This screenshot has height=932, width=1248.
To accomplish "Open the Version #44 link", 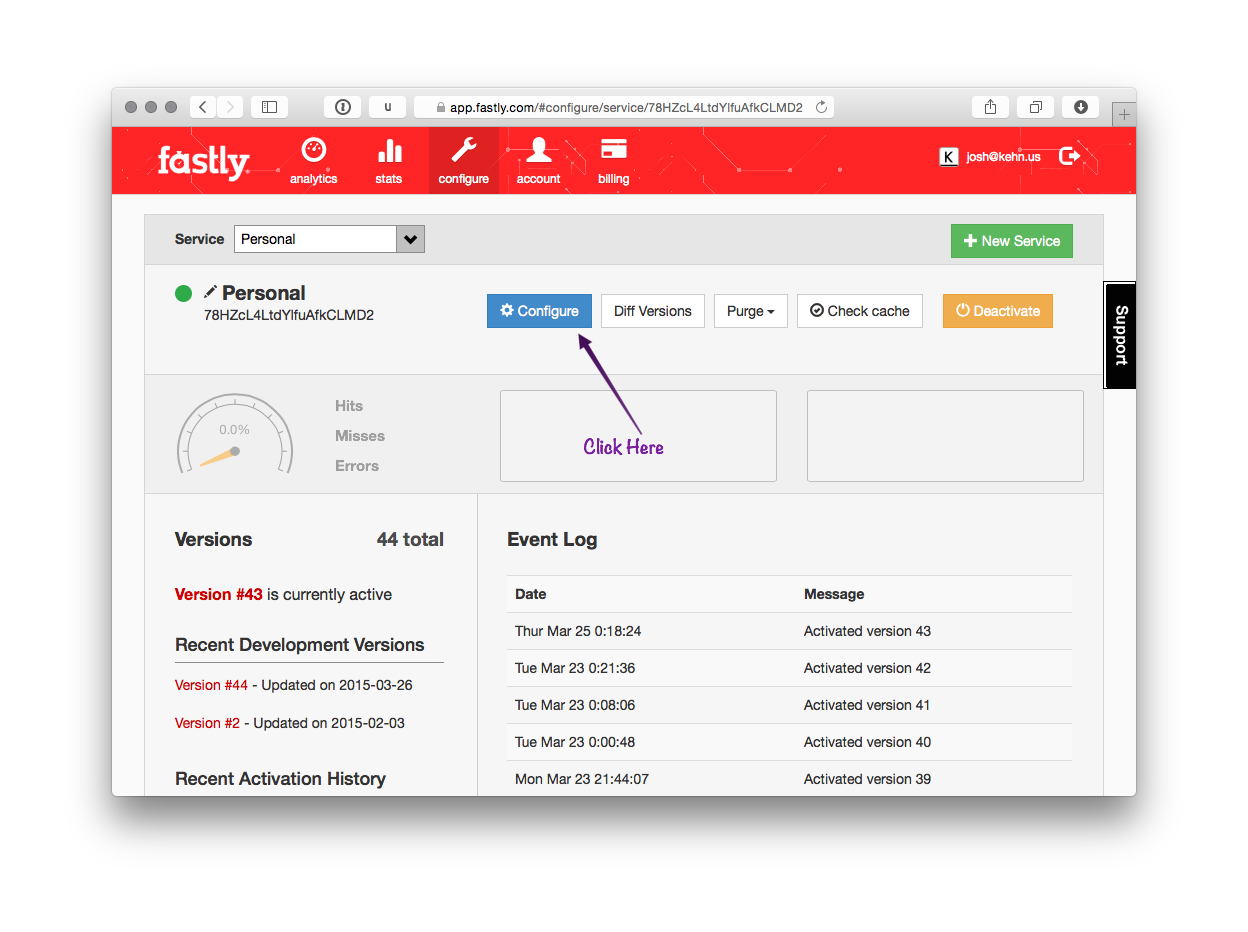I will tap(211, 685).
